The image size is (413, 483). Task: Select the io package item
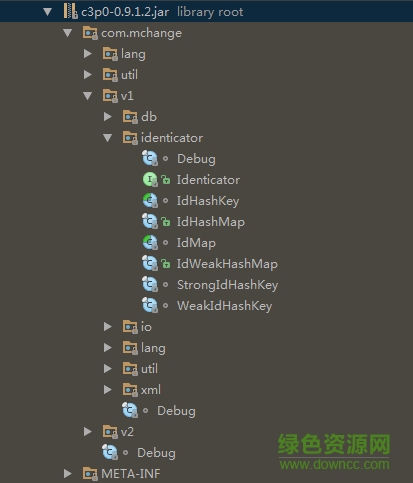click(146, 327)
